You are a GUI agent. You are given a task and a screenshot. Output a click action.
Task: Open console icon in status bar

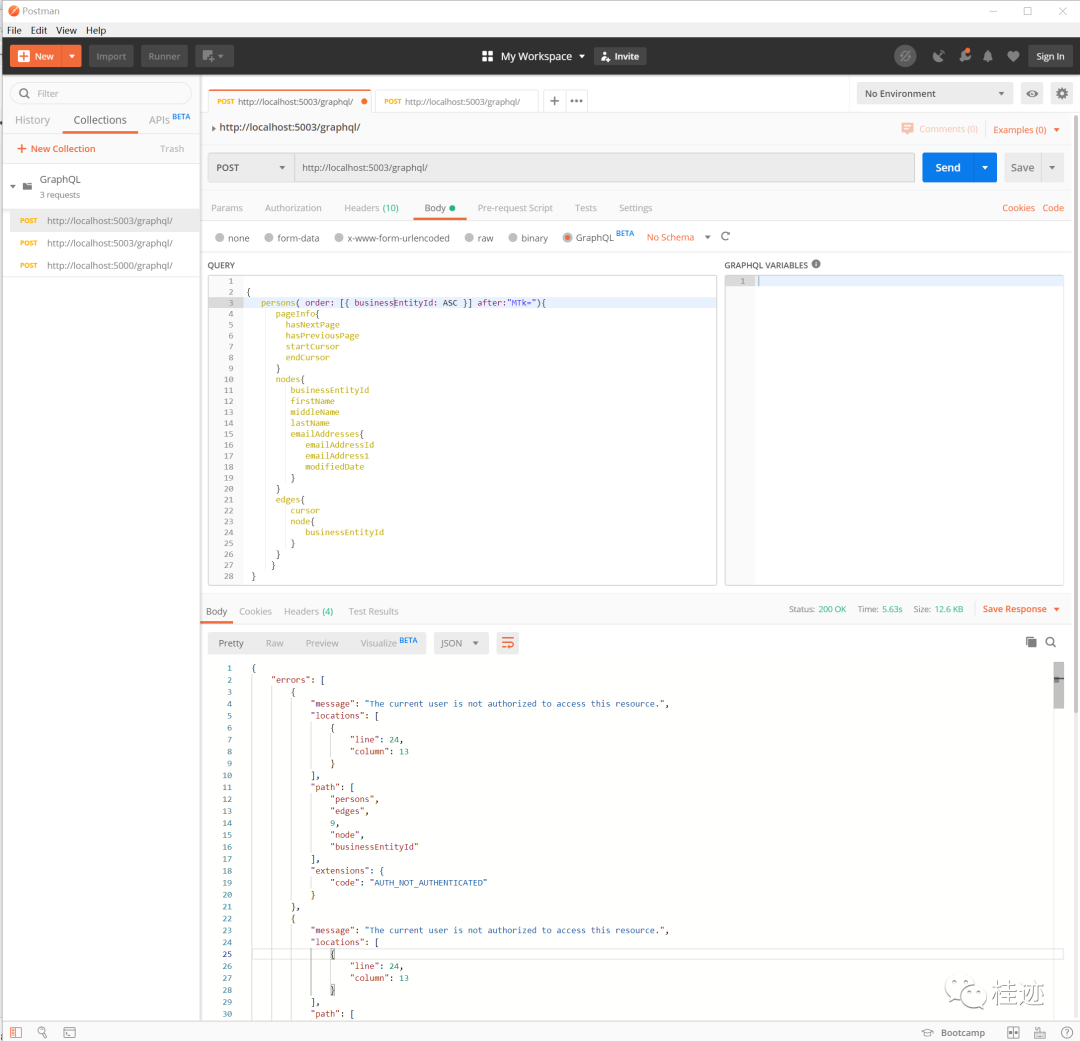(x=70, y=1032)
